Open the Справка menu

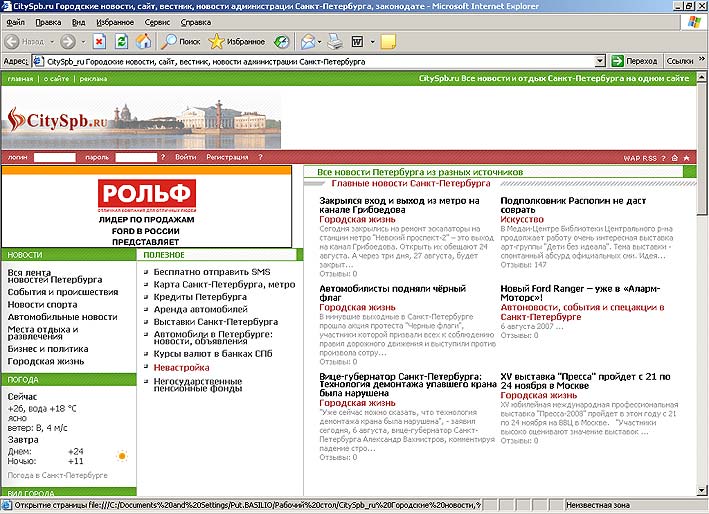196,22
